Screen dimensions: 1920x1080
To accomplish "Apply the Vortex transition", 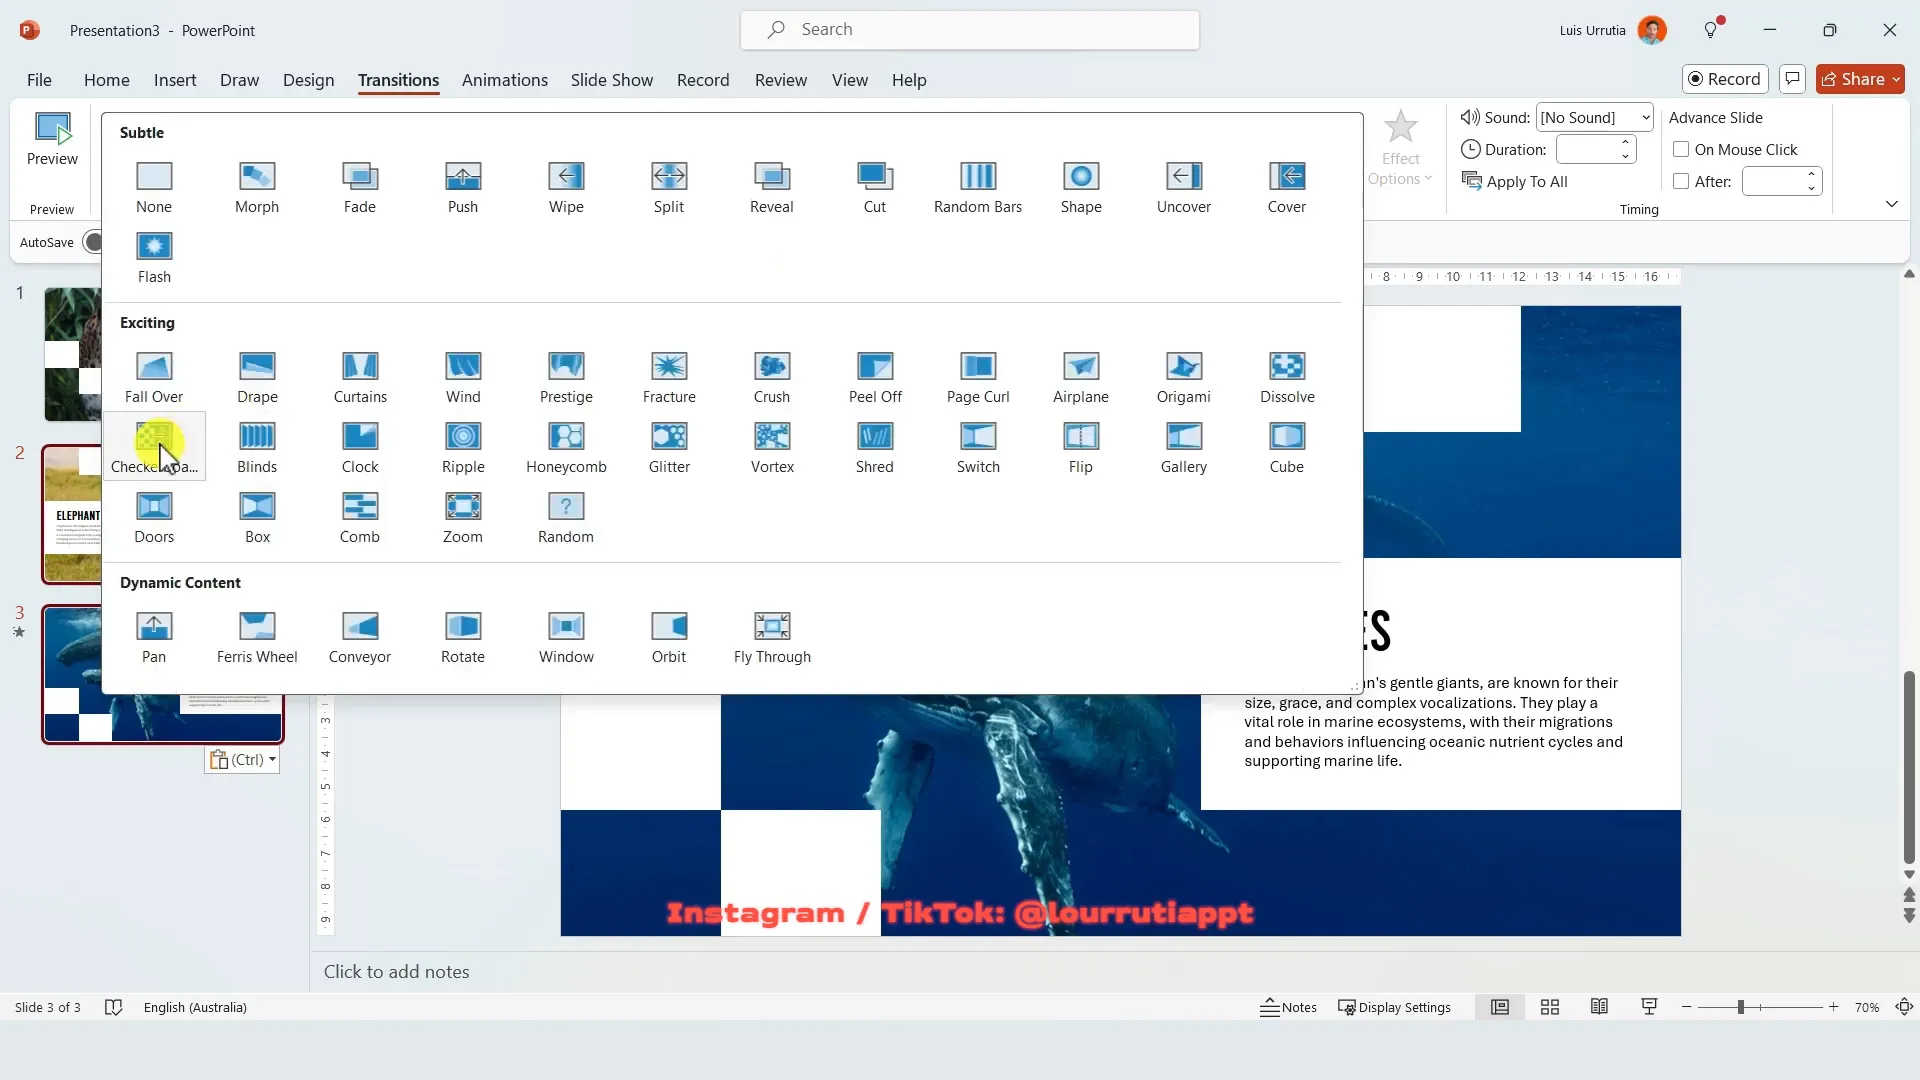I will [772, 447].
